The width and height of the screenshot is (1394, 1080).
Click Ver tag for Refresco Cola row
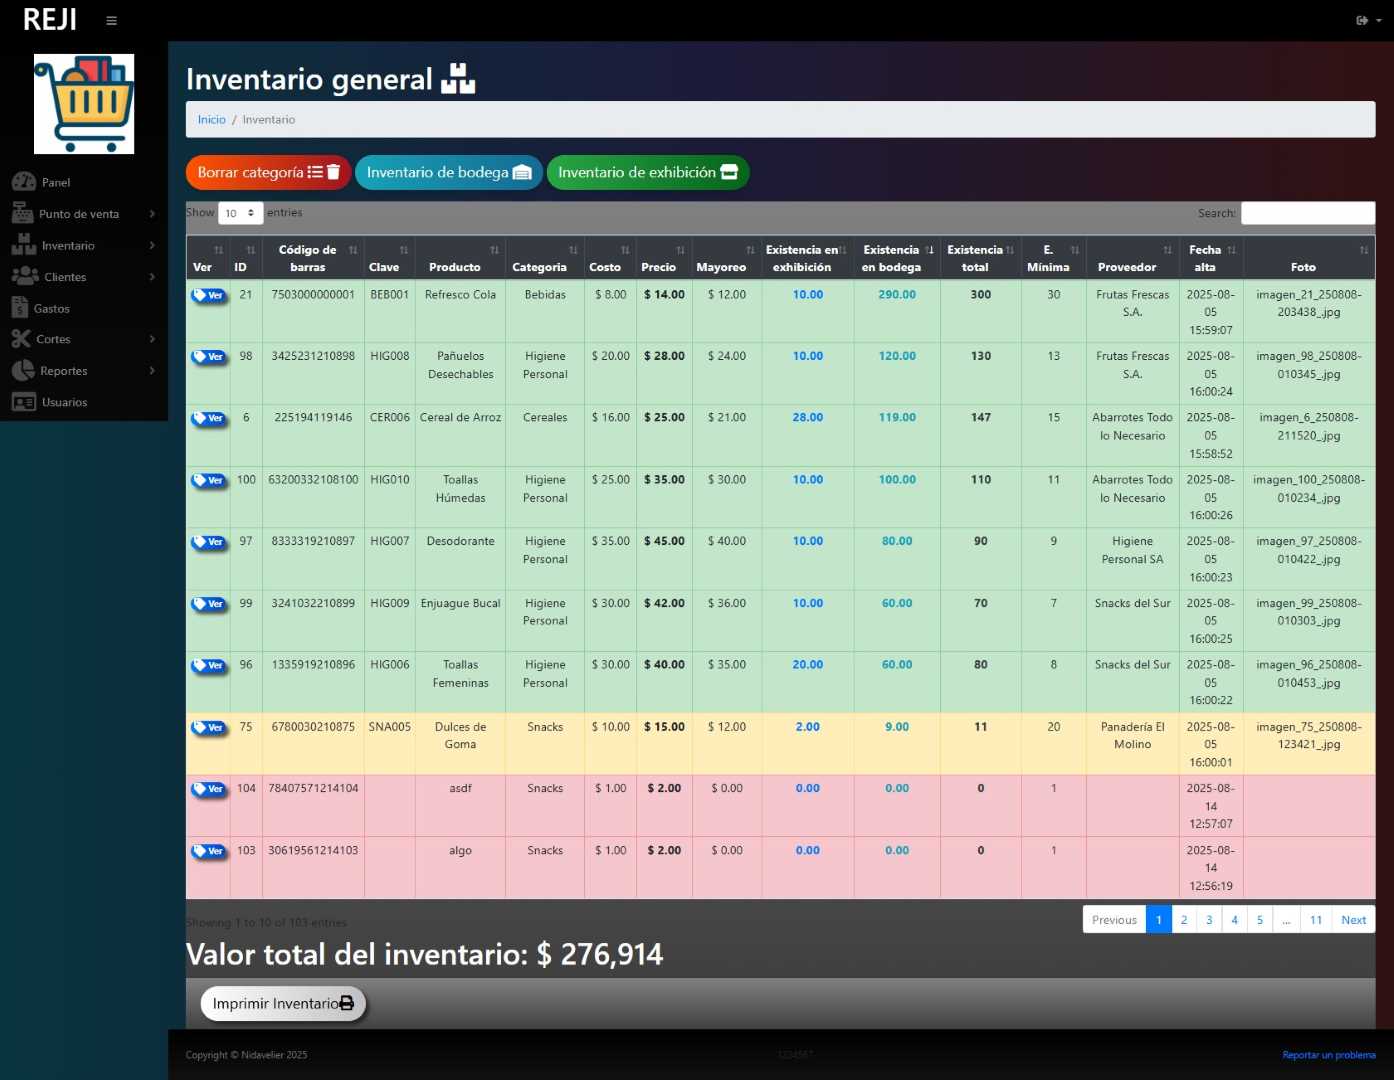click(x=209, y=296)
